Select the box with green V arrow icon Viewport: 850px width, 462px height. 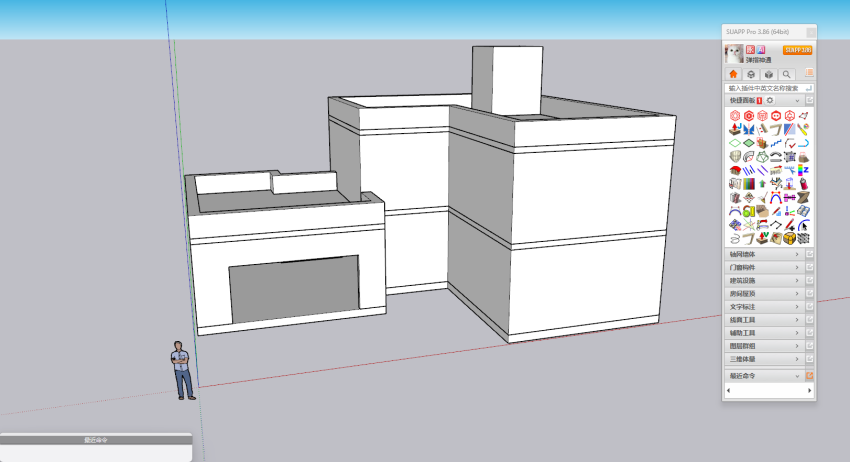762,239
